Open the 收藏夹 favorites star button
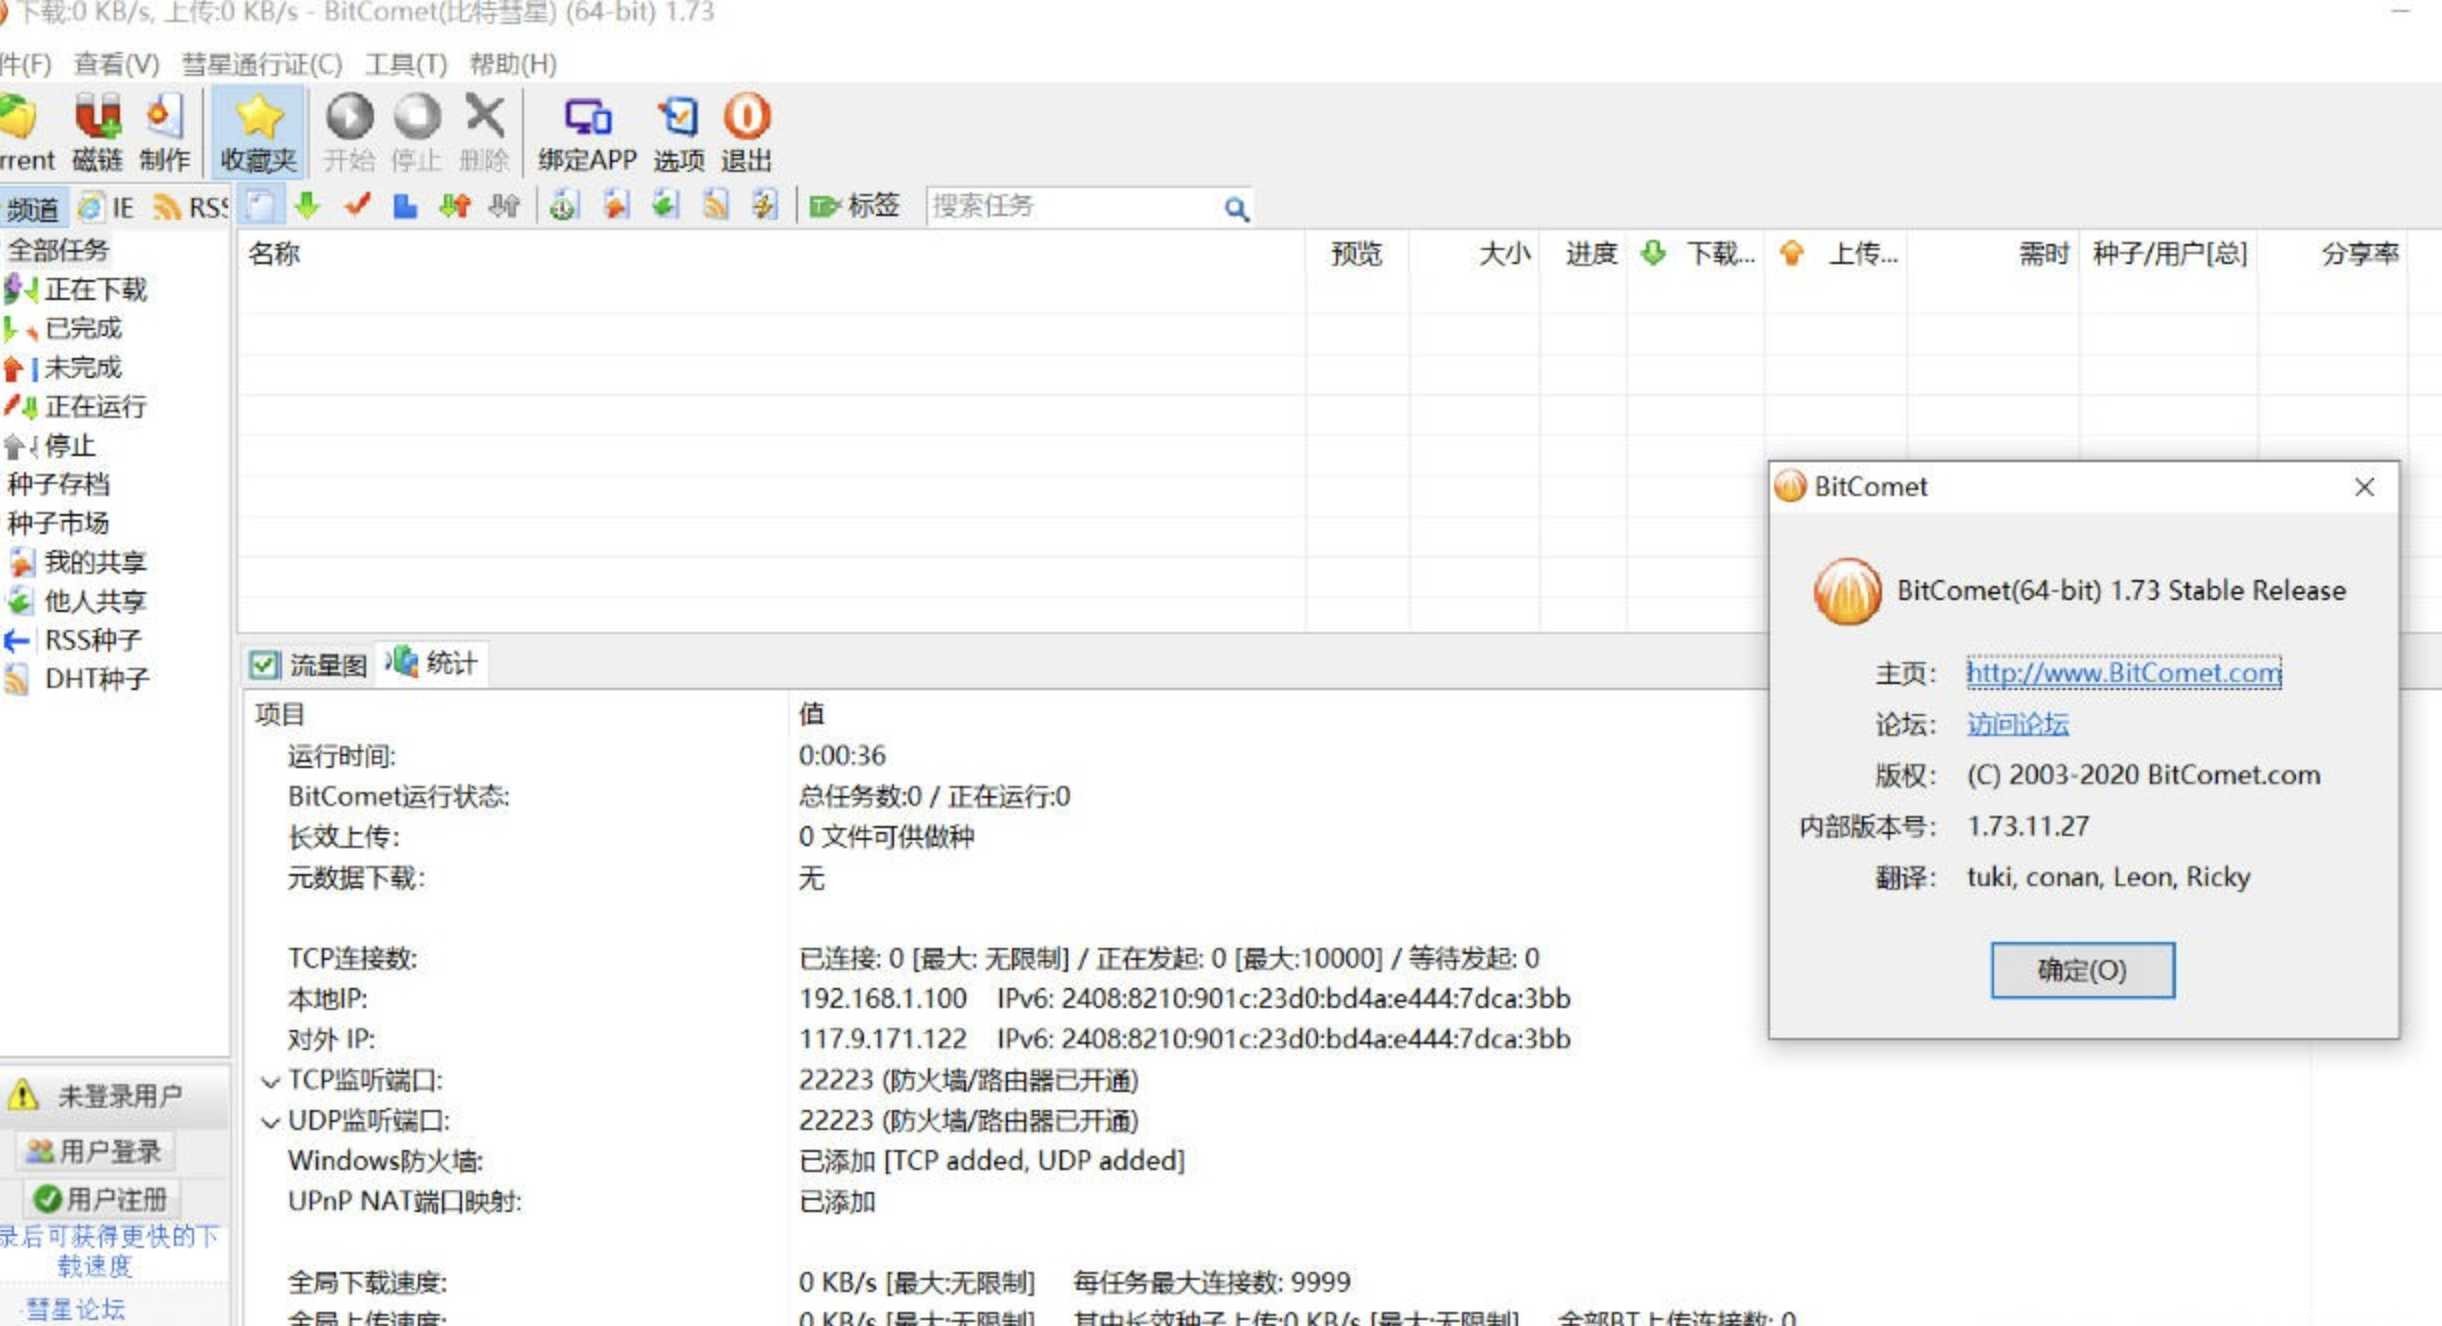This screenshot has height=1326, width=2442. [258, 132]
